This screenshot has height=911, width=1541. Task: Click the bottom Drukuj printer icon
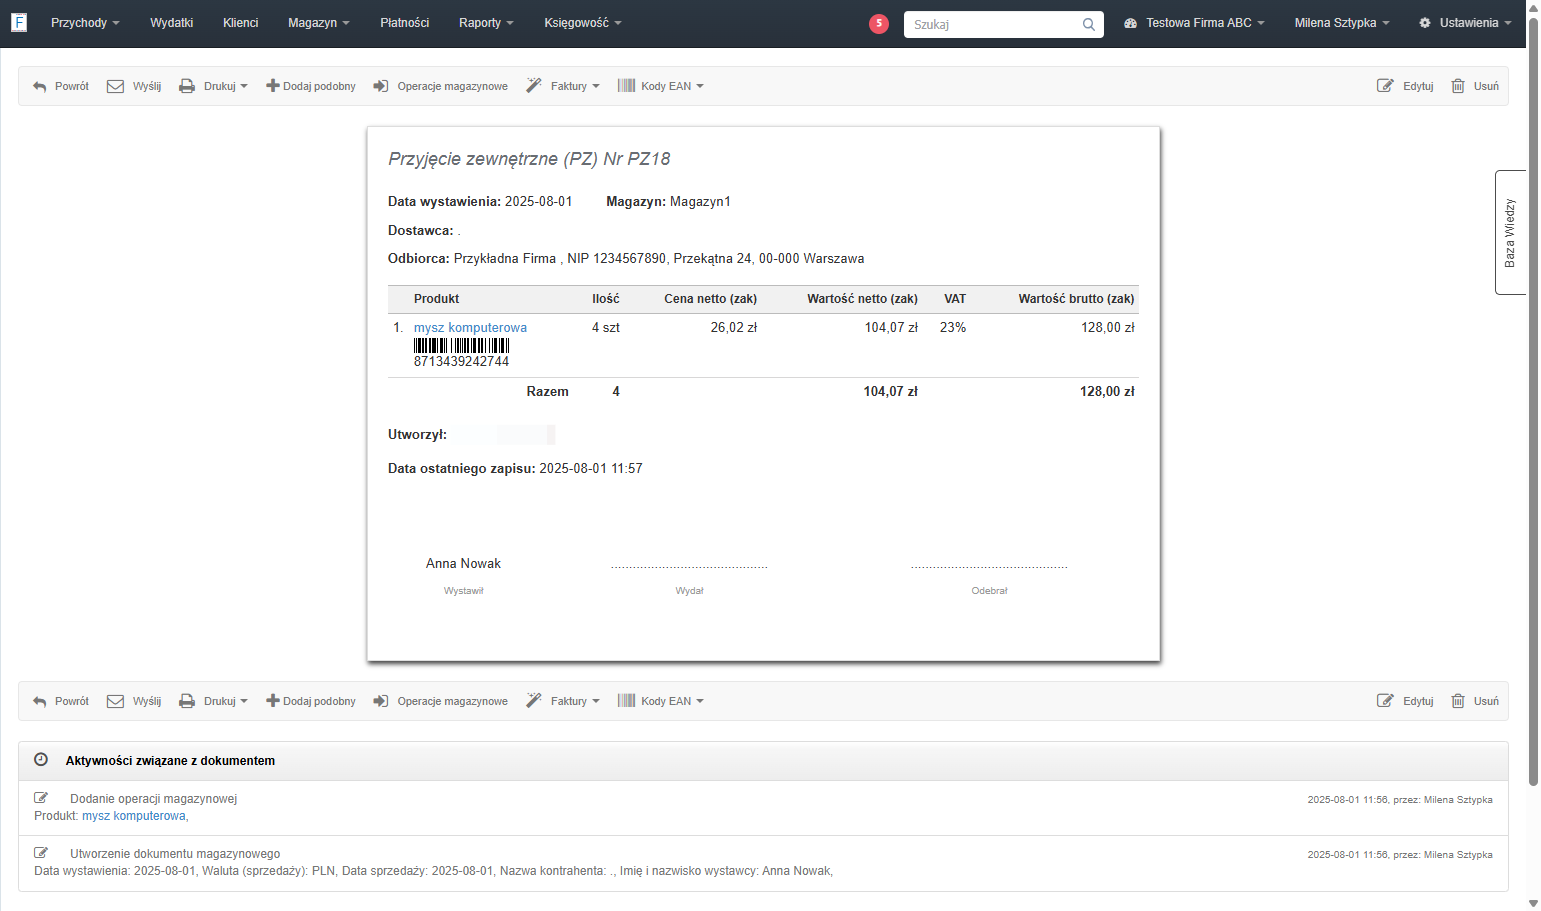[x=187, y=701]
